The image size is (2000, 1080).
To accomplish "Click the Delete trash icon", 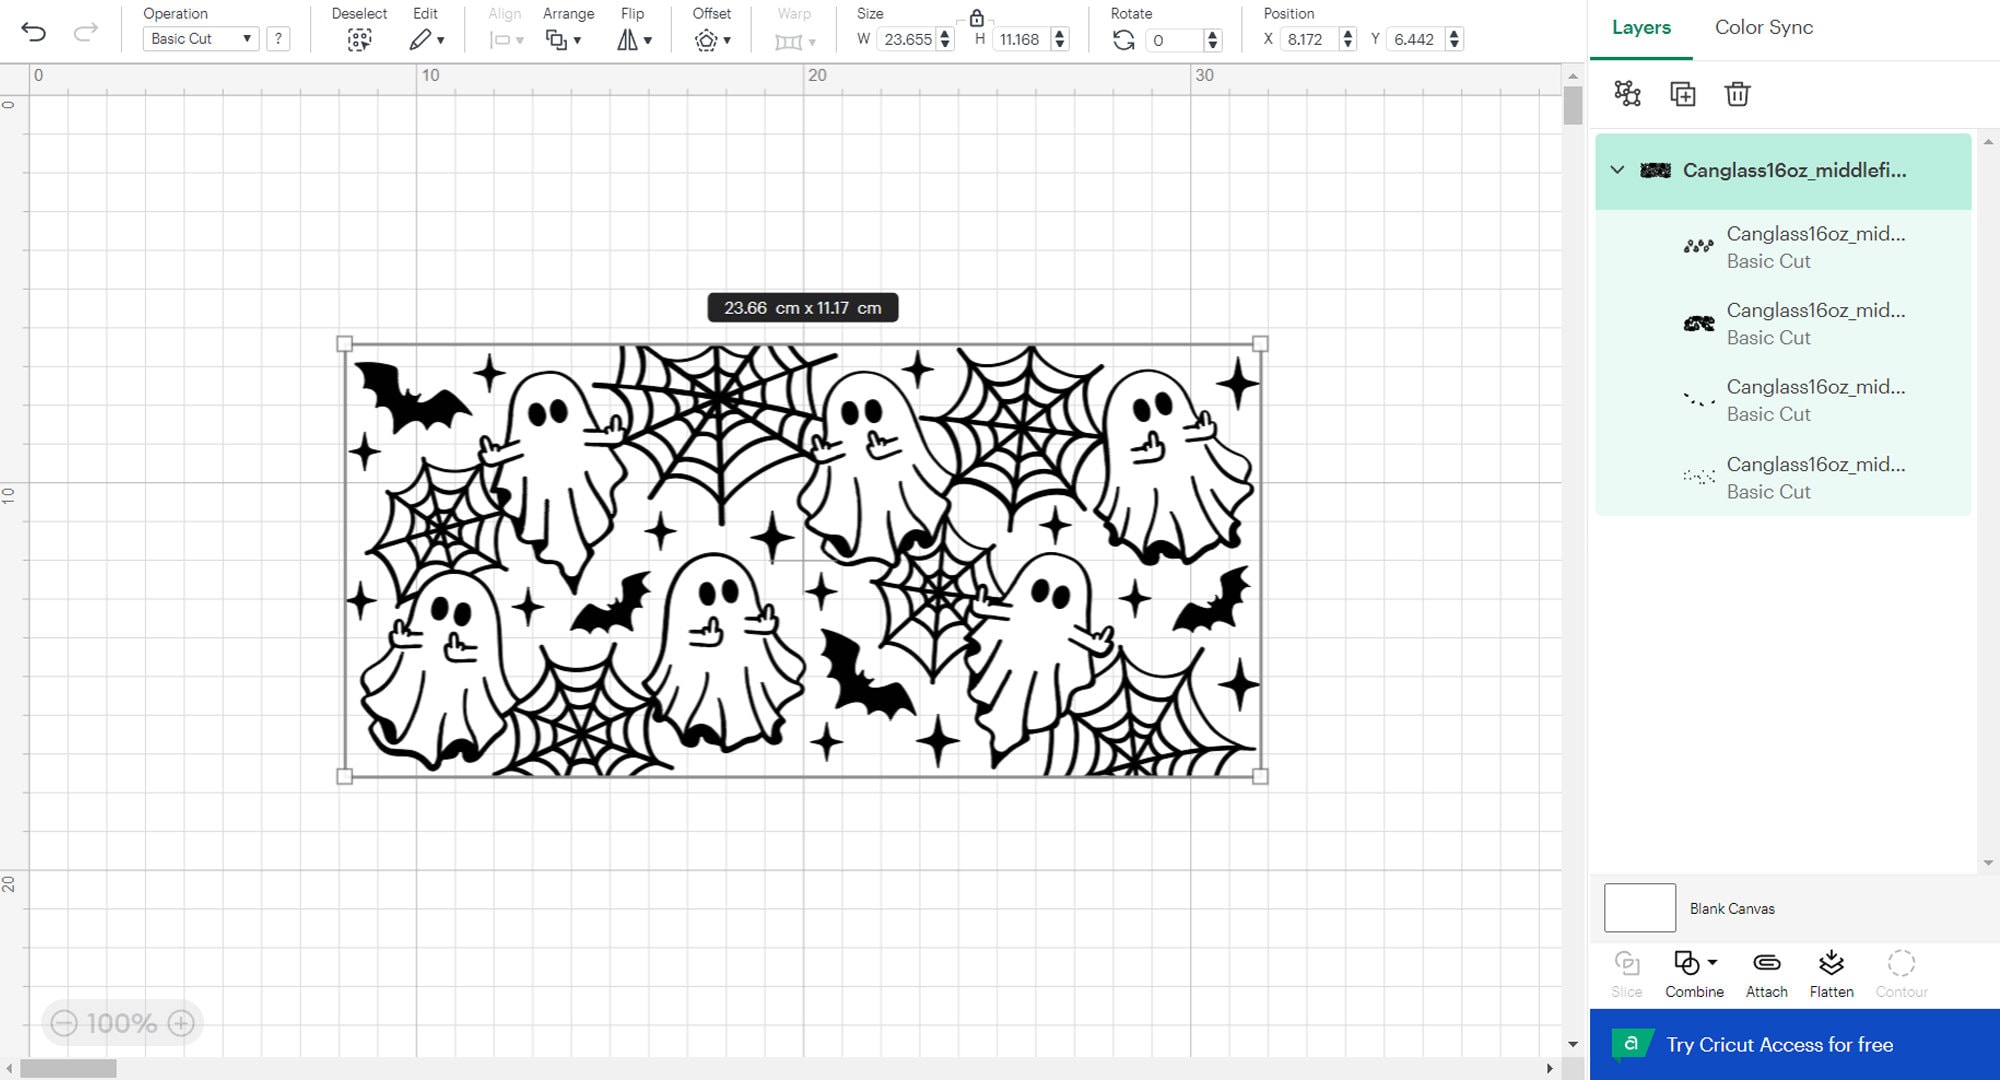I will click(1737, 94).
